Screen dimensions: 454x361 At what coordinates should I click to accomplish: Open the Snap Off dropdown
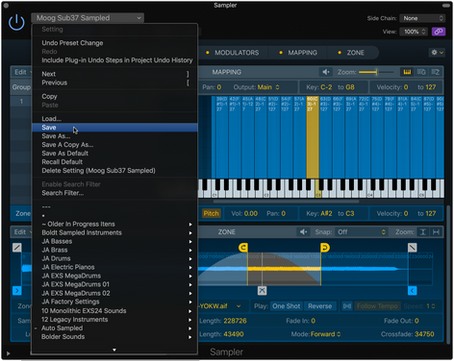(x=361, y=232)
